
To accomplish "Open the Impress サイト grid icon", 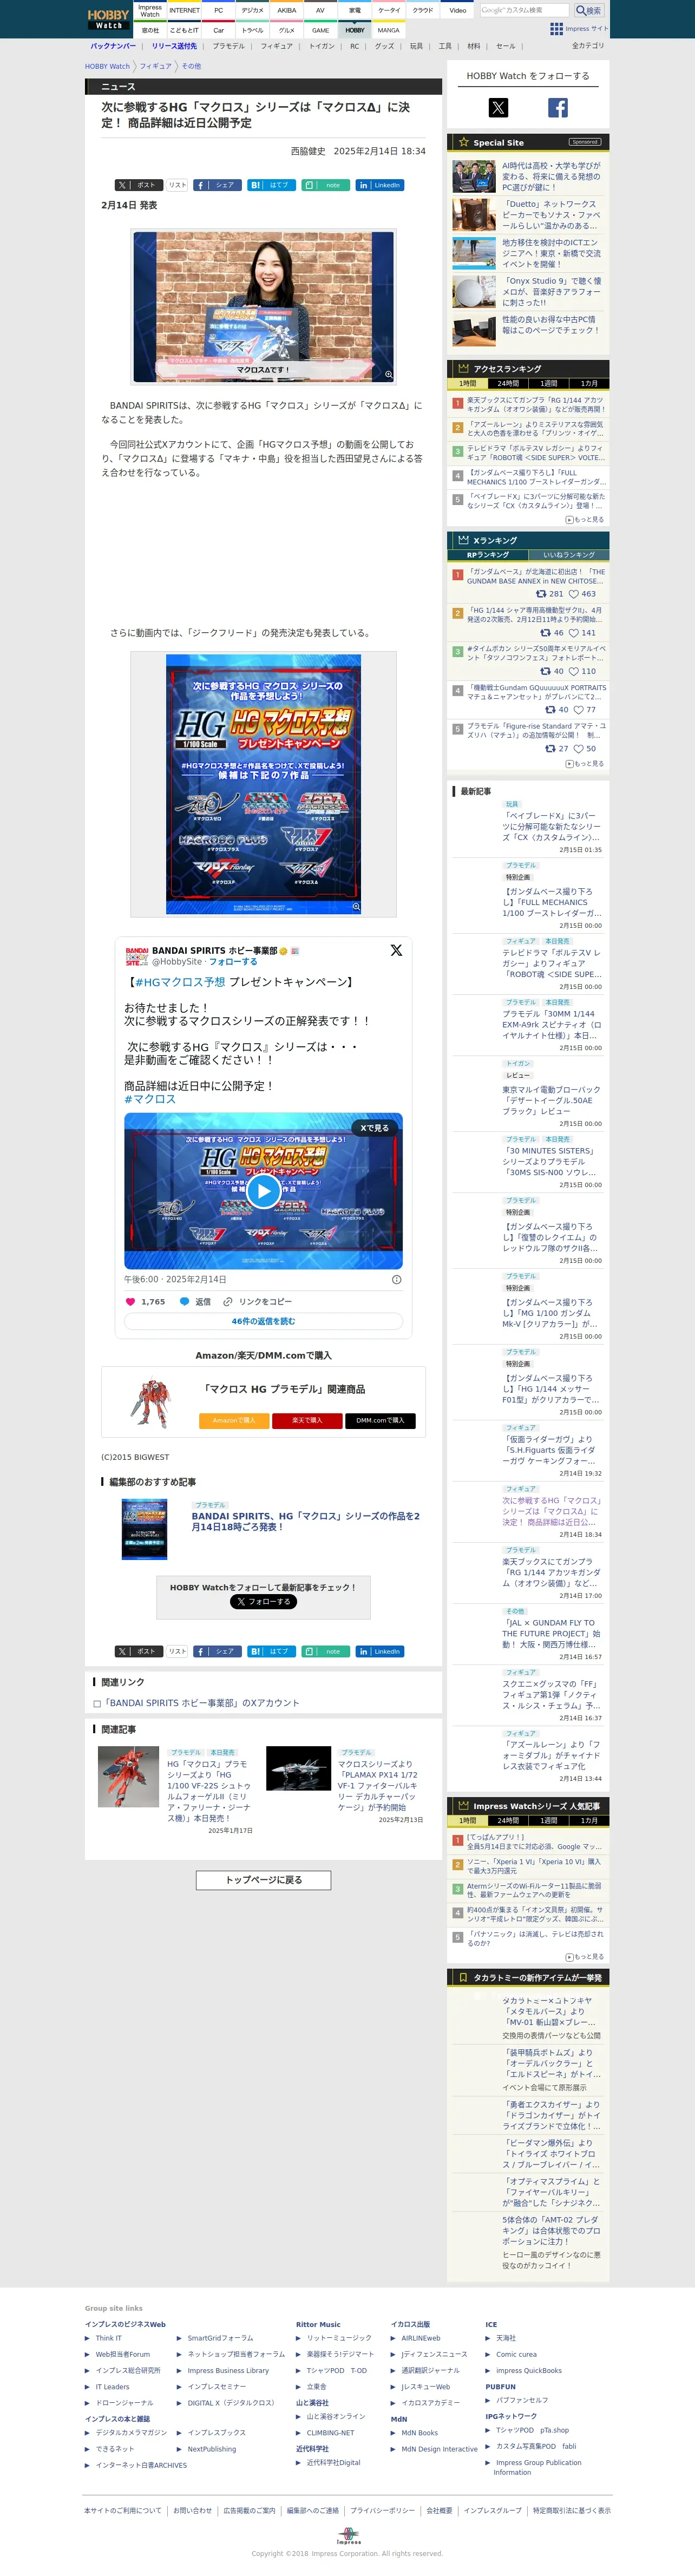I will pos(557,29).
